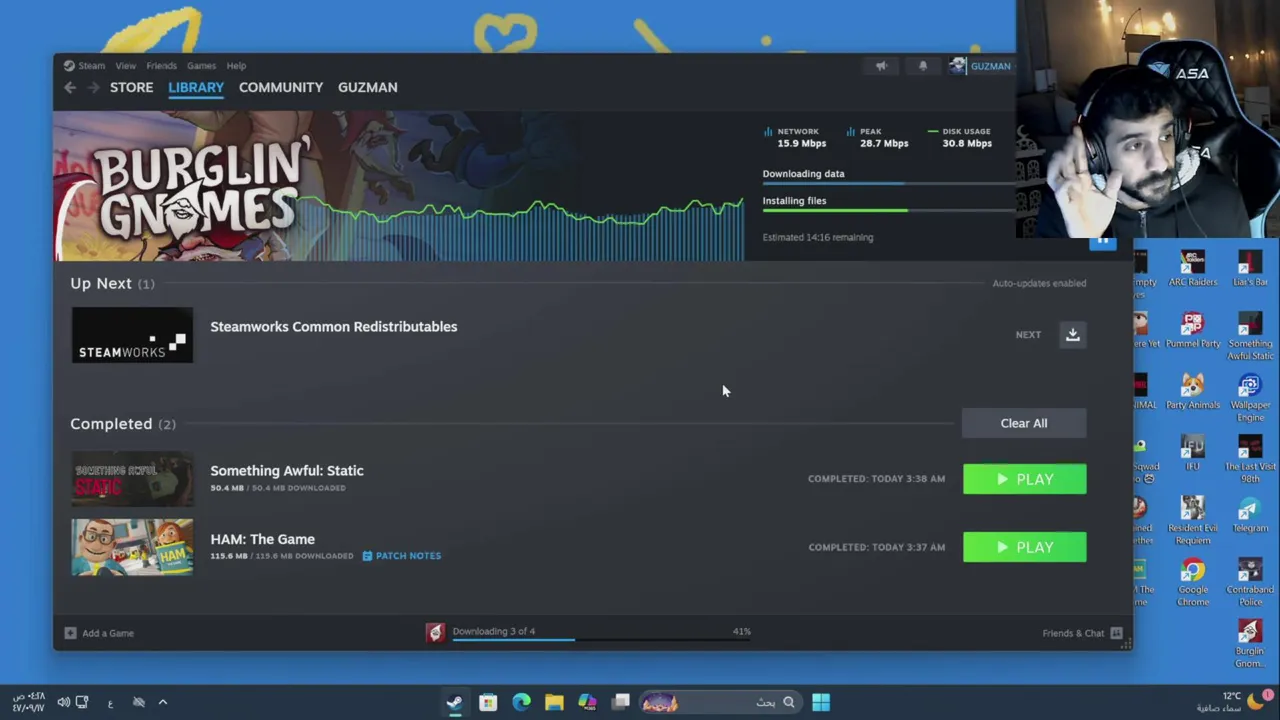Click Friends & Chat label

[1073, 633]
